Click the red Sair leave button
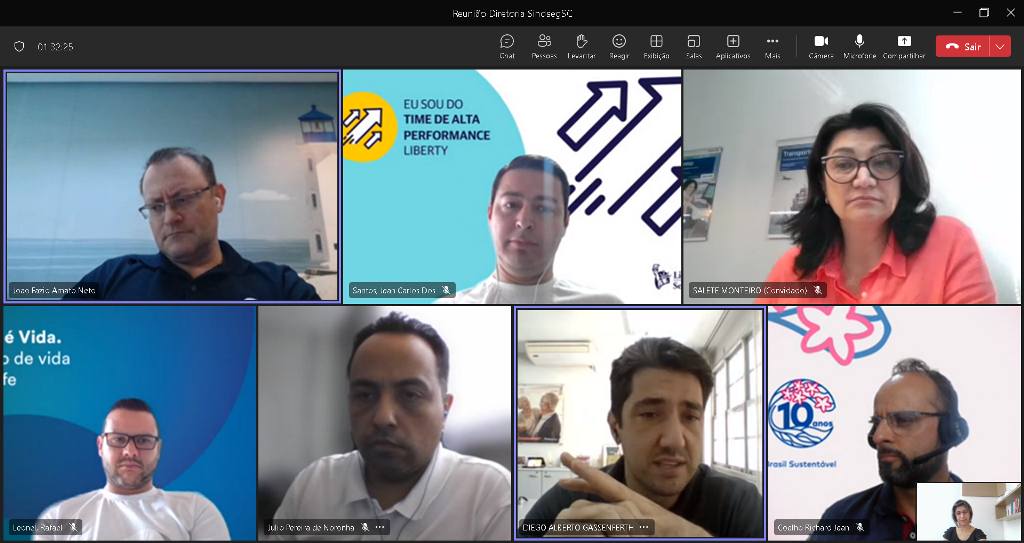 (963, 46)
